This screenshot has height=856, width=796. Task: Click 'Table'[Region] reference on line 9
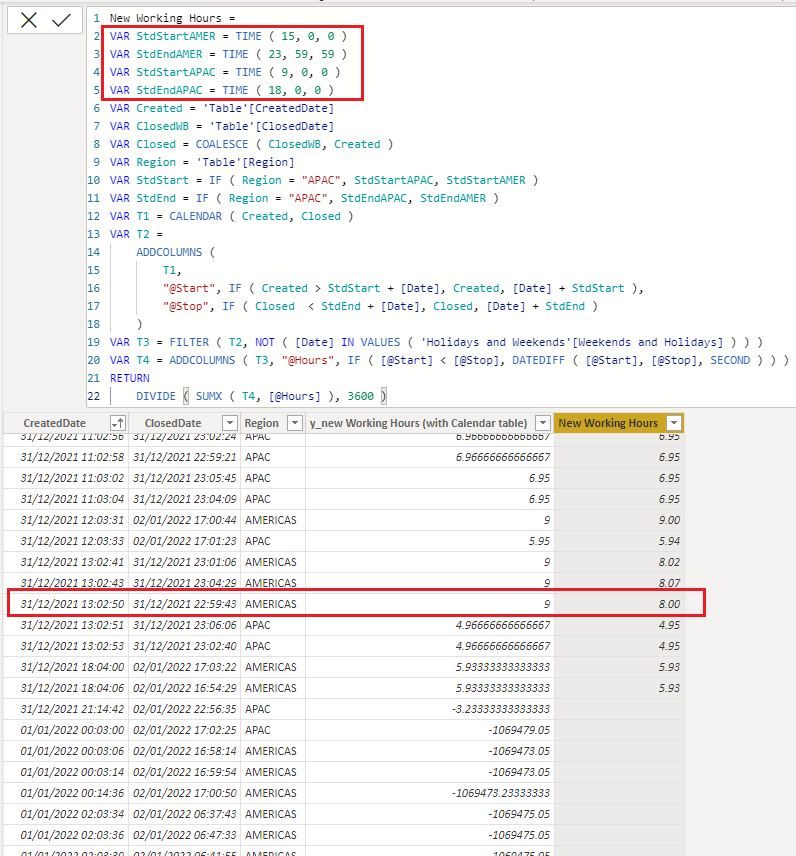pos(245,162)
